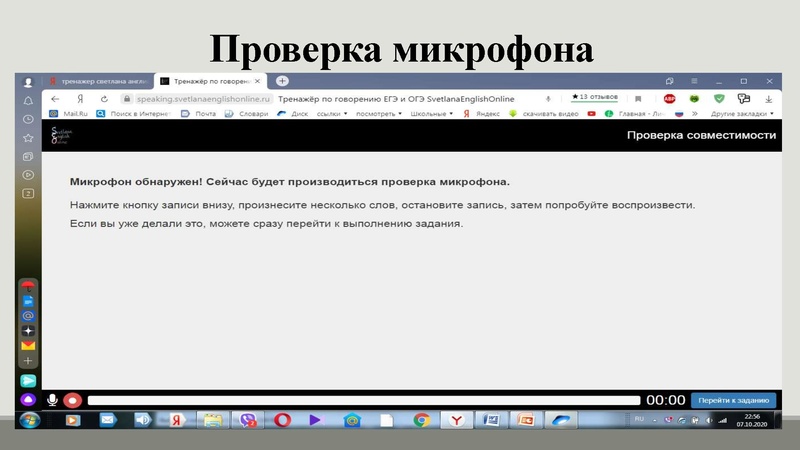
Task: Open PowerPoint from the taskbar
Action: point(526,420)
